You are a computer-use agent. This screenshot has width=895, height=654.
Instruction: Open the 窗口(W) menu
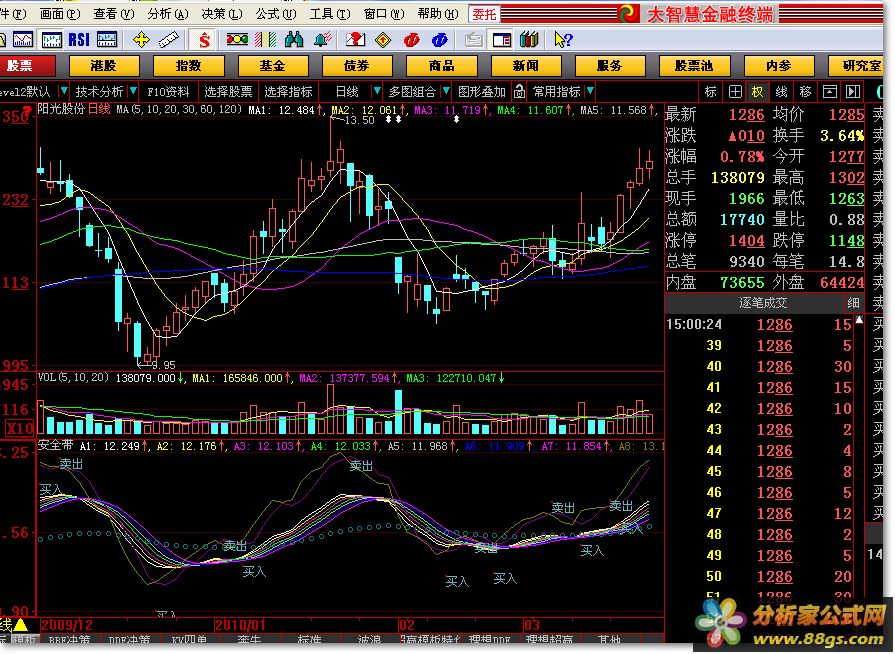(384, 14)
